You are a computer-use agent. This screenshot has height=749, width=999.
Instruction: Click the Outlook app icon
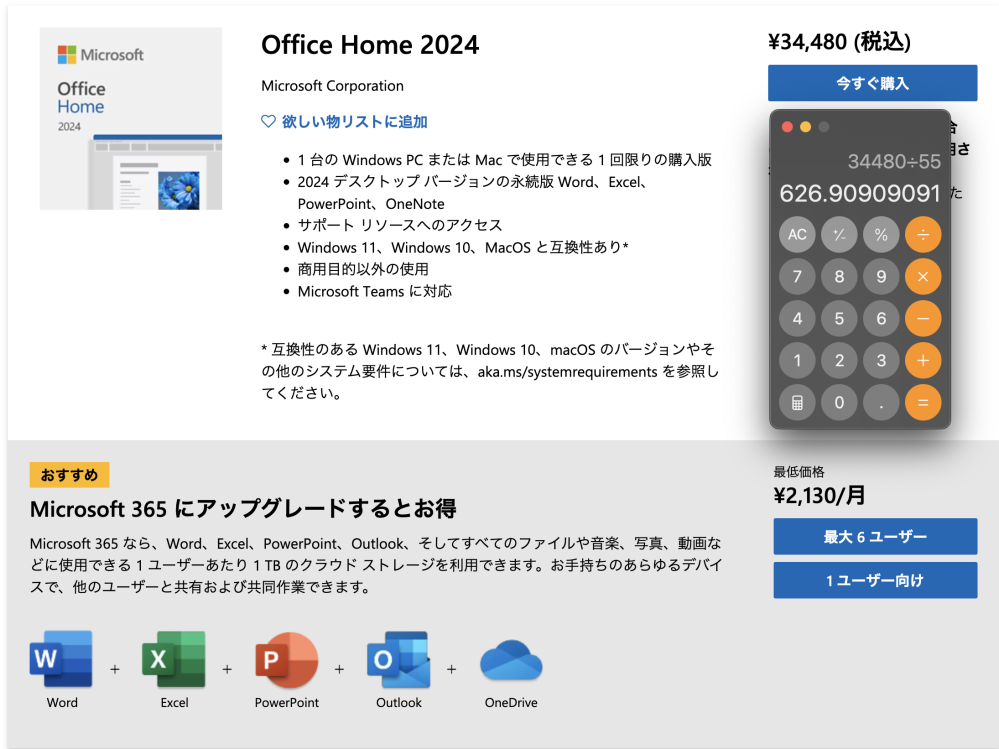point(398,659)
